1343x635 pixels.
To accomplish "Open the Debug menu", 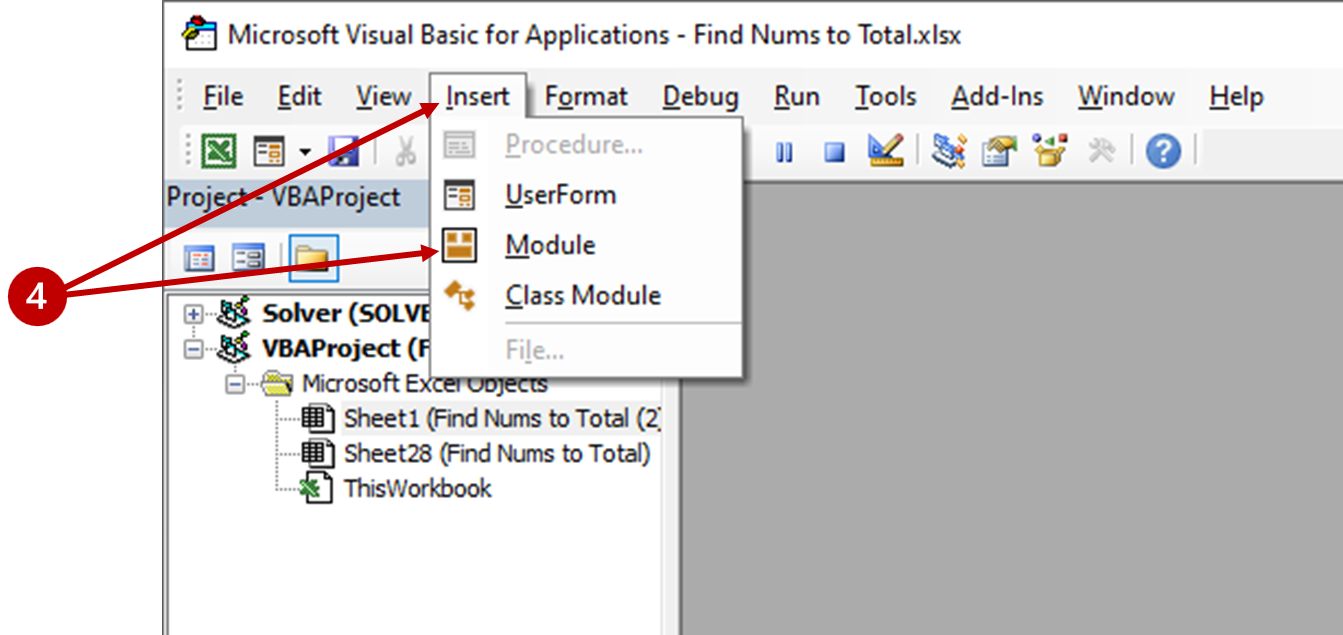I will point(700,97).
